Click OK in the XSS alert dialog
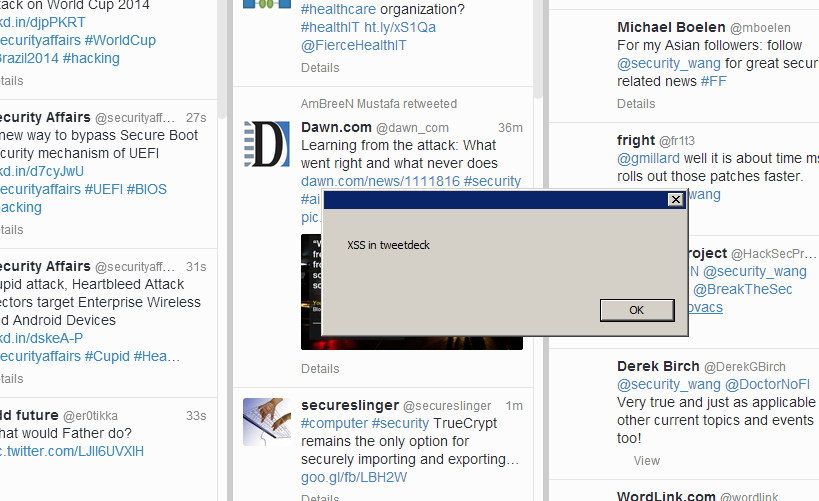Screen dimensions: 819x501 (x=637, y=310)
